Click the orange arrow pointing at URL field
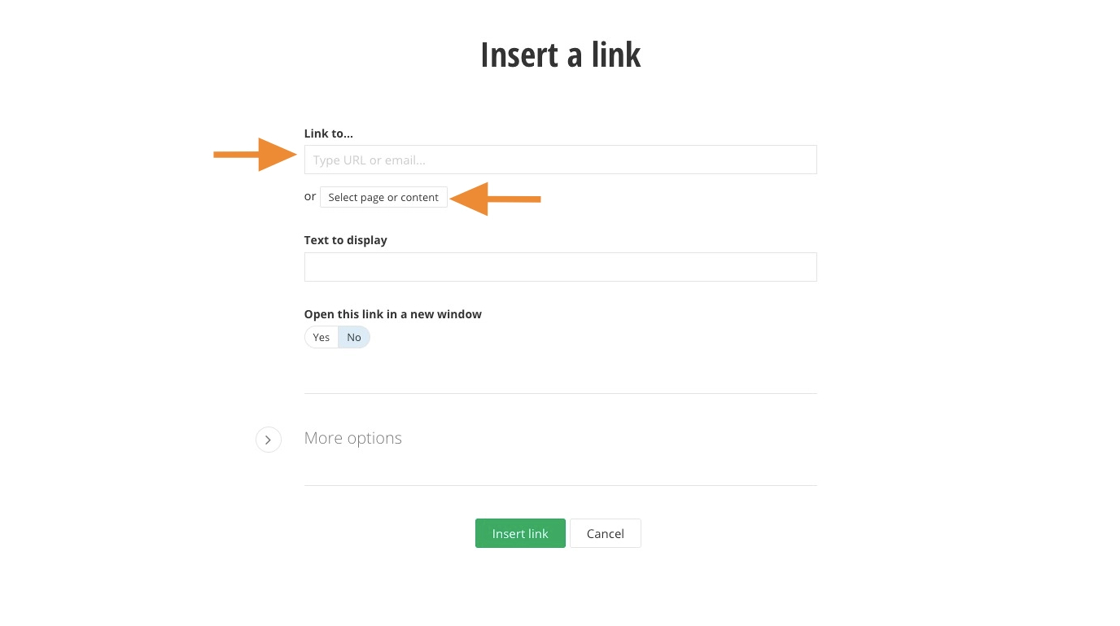This screenshot has width=1120, height=626. [254, 155]
